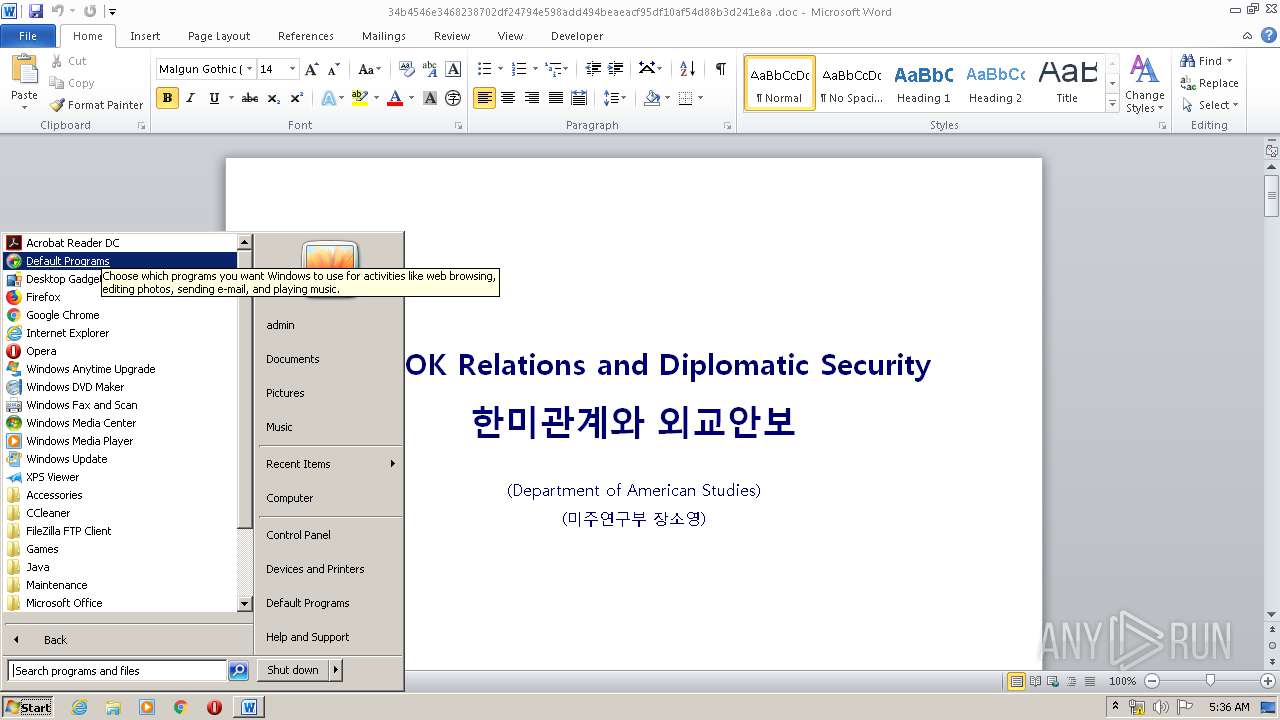Switch to the Developer tab
The image size is (1280, 720).
click(577, 36)
